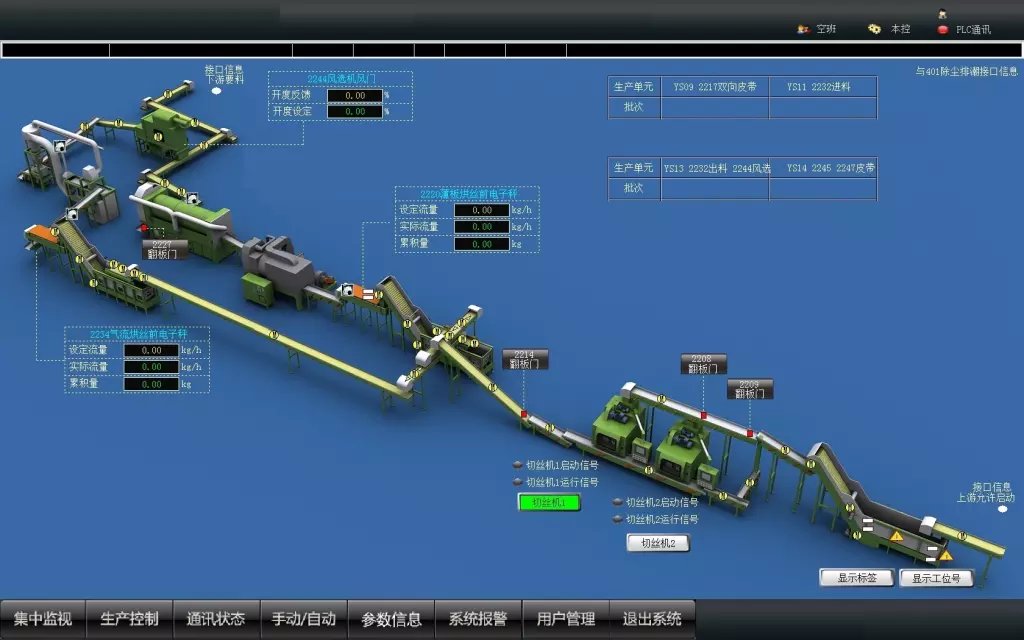Click the operator user icon above PLC通讯
The width and height of the screenshot is (1024, 640).
[x=942, y=14]
